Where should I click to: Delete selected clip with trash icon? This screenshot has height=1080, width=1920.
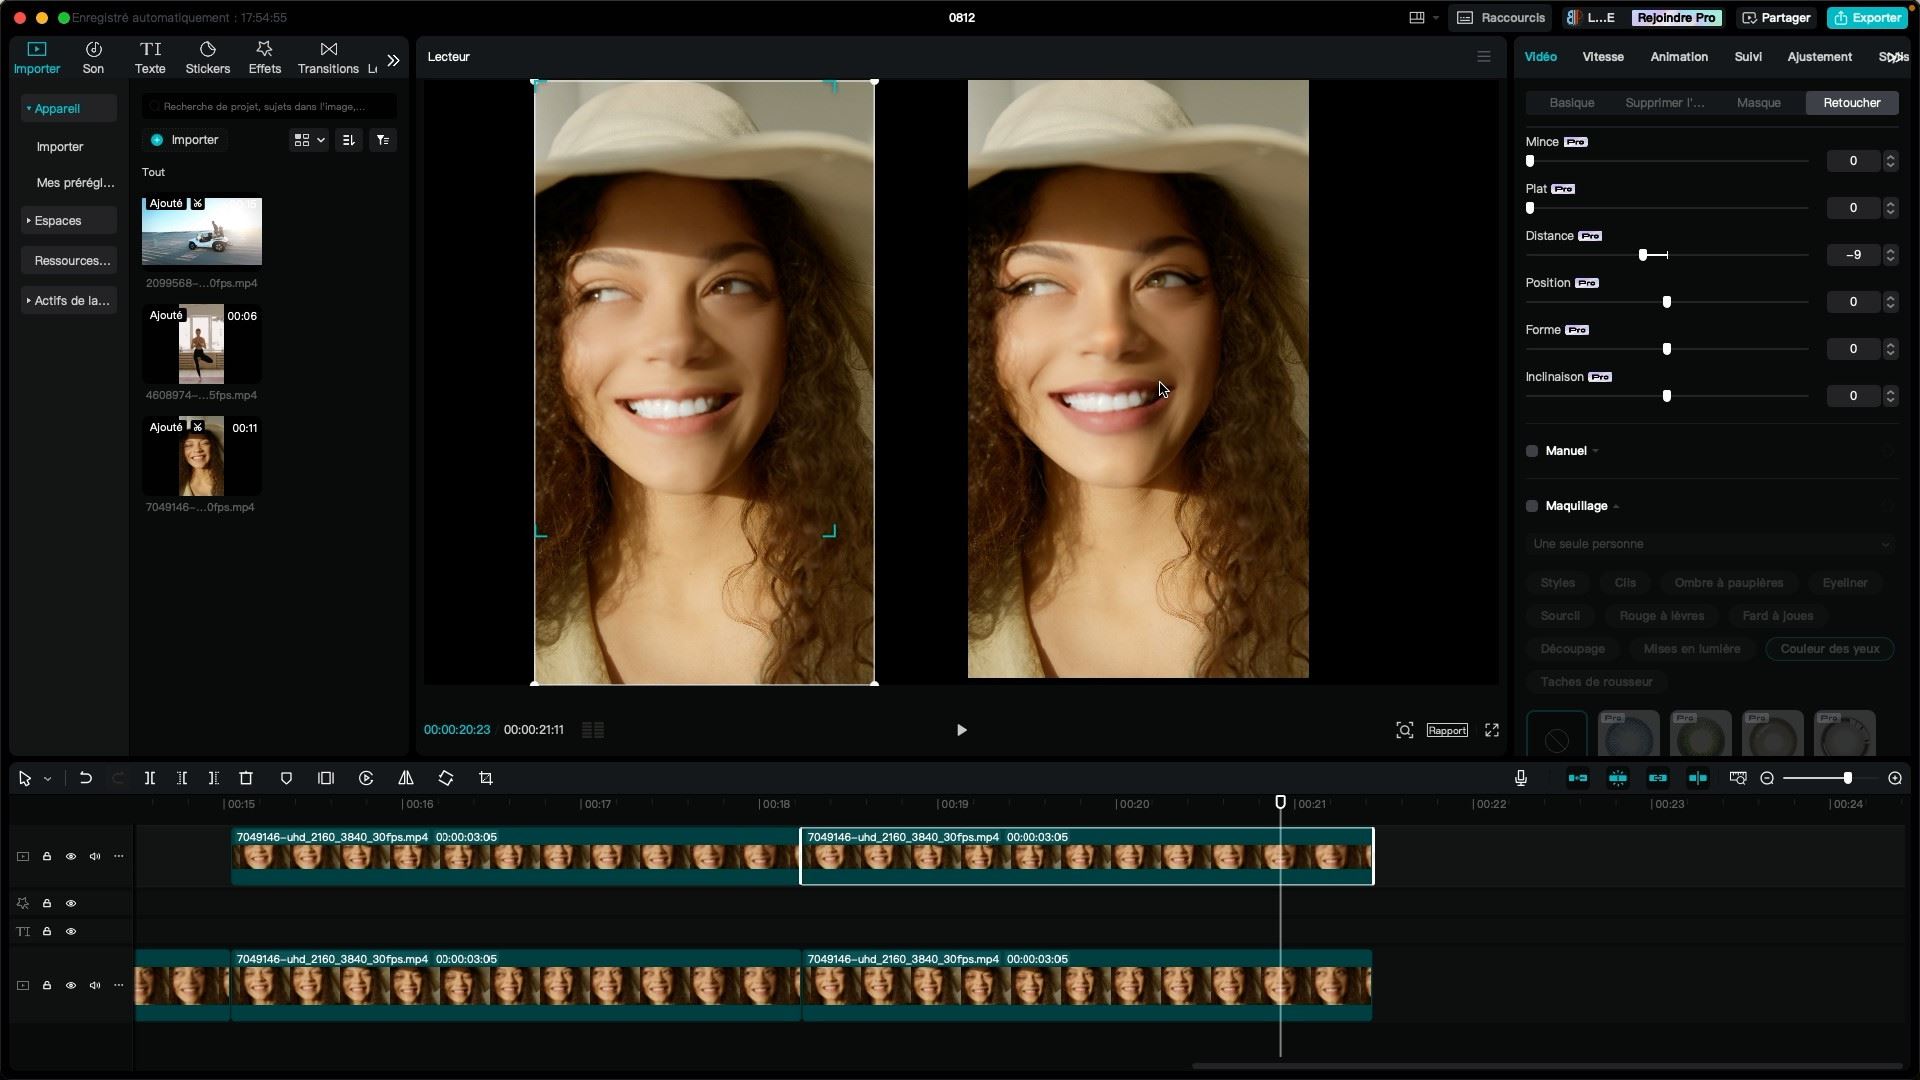click(x=246, y=778)
